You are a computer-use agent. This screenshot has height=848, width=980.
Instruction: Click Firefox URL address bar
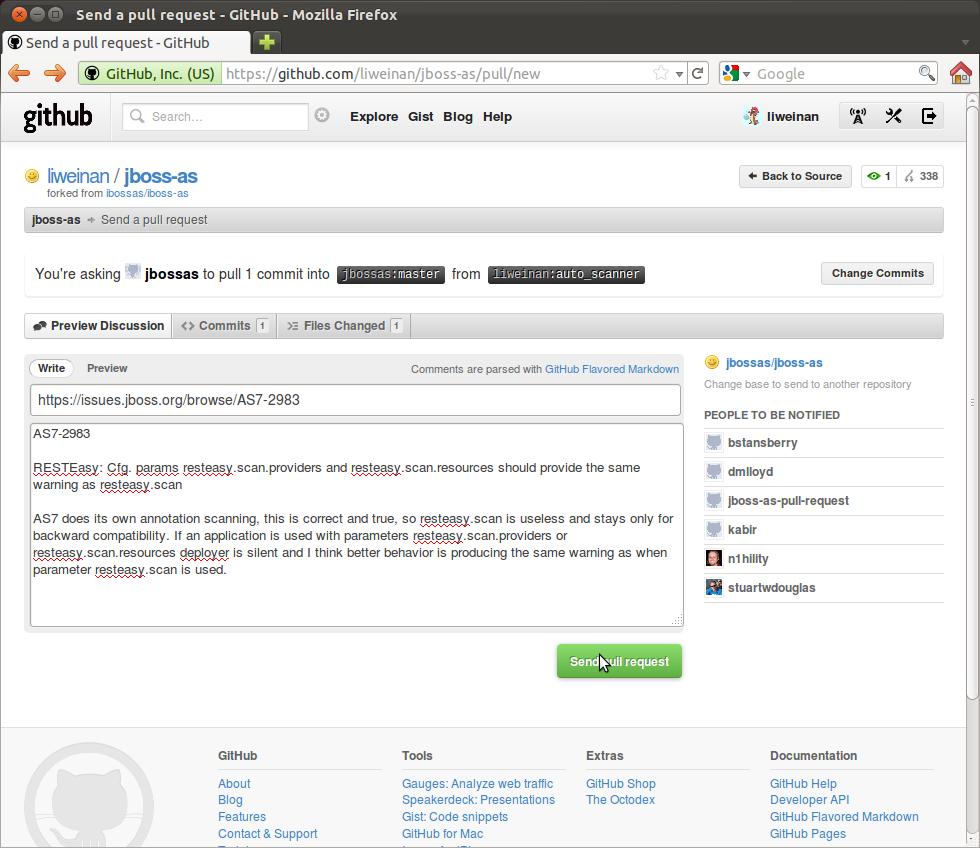pyautogui.click(x=438, y=74)
